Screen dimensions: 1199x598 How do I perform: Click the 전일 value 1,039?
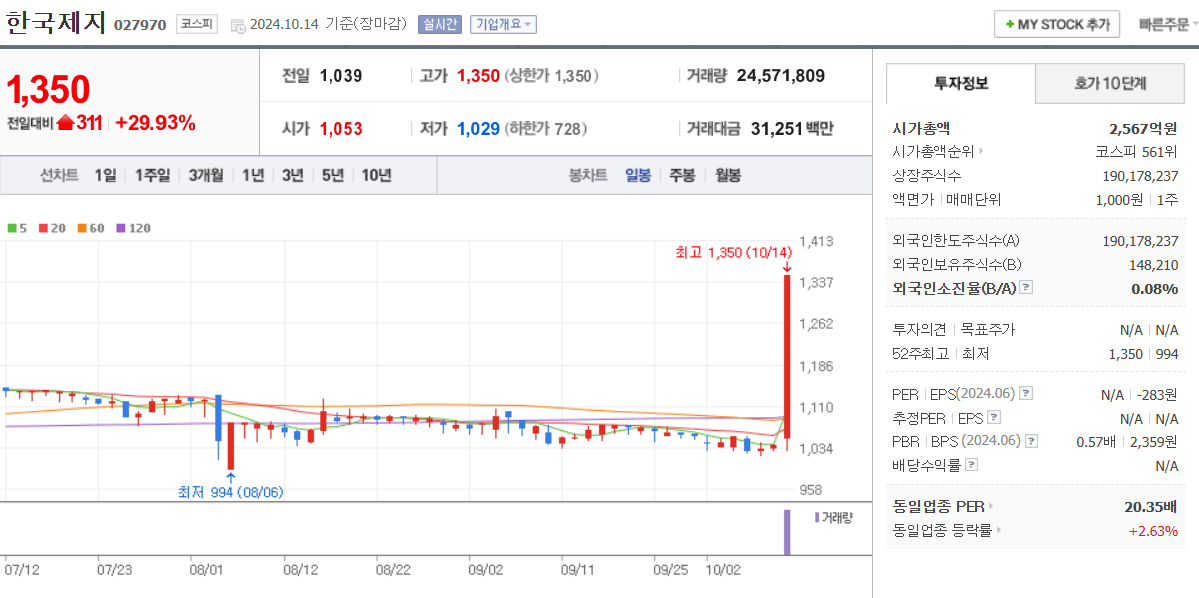[x=341, y=76]
